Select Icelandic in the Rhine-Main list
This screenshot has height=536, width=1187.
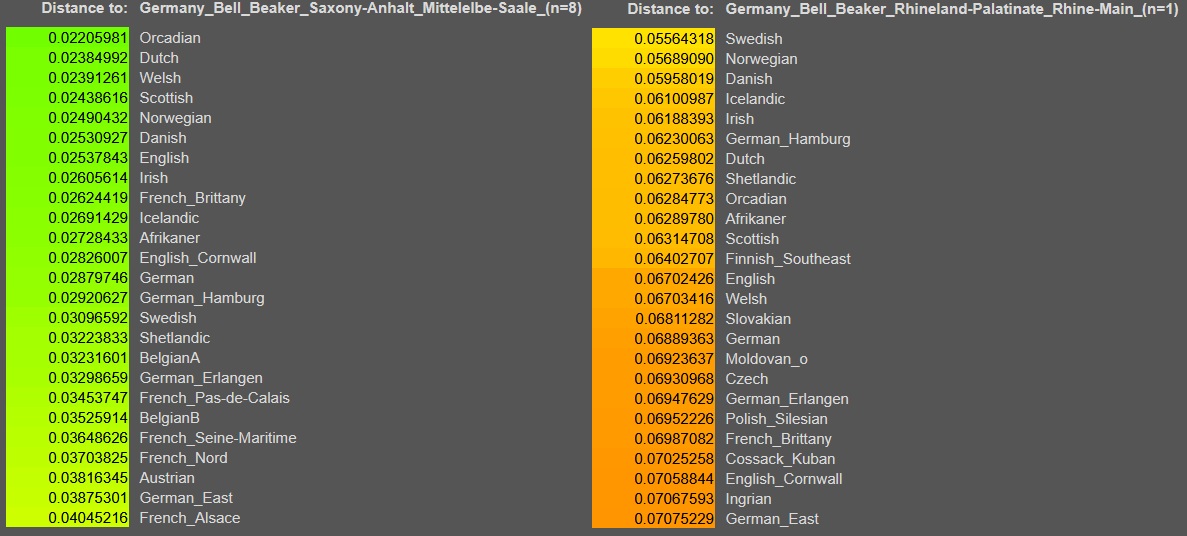756,99
